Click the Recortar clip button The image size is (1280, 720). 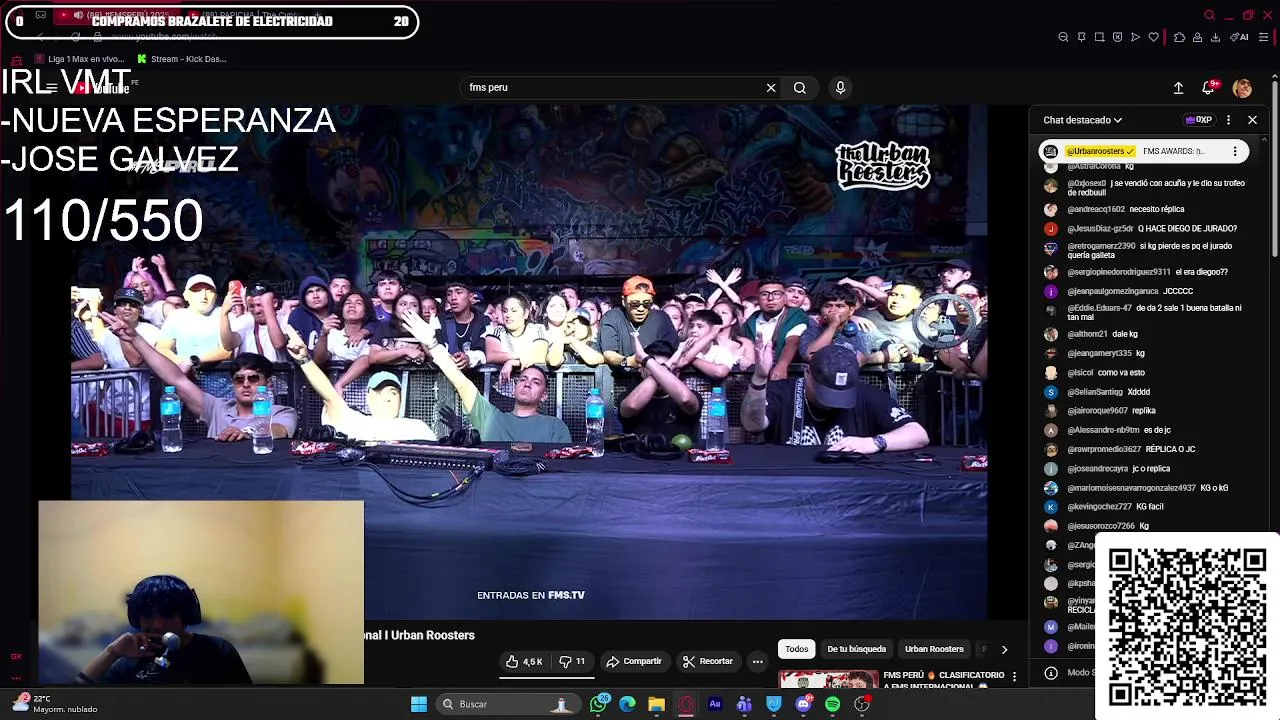[707, 661]
